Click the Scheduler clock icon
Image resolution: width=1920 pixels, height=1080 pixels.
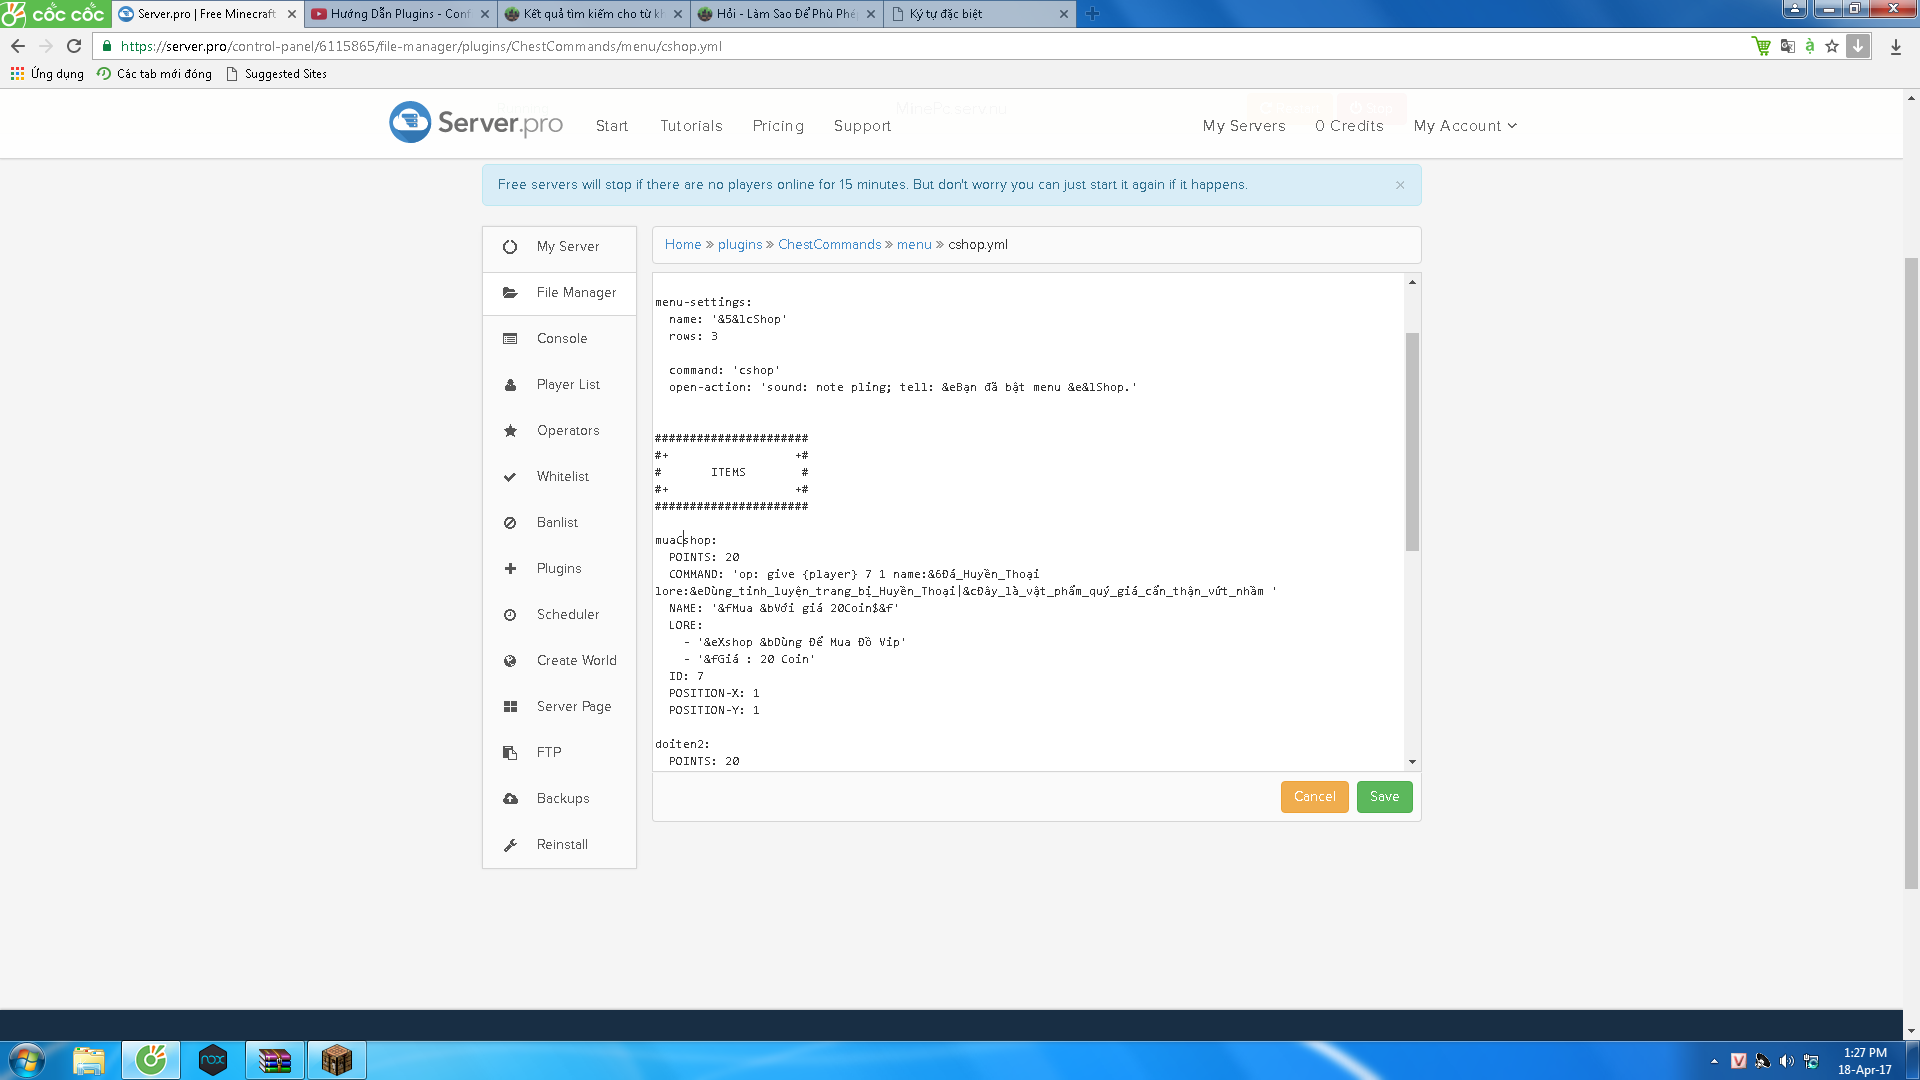click(x=510, y=615)
